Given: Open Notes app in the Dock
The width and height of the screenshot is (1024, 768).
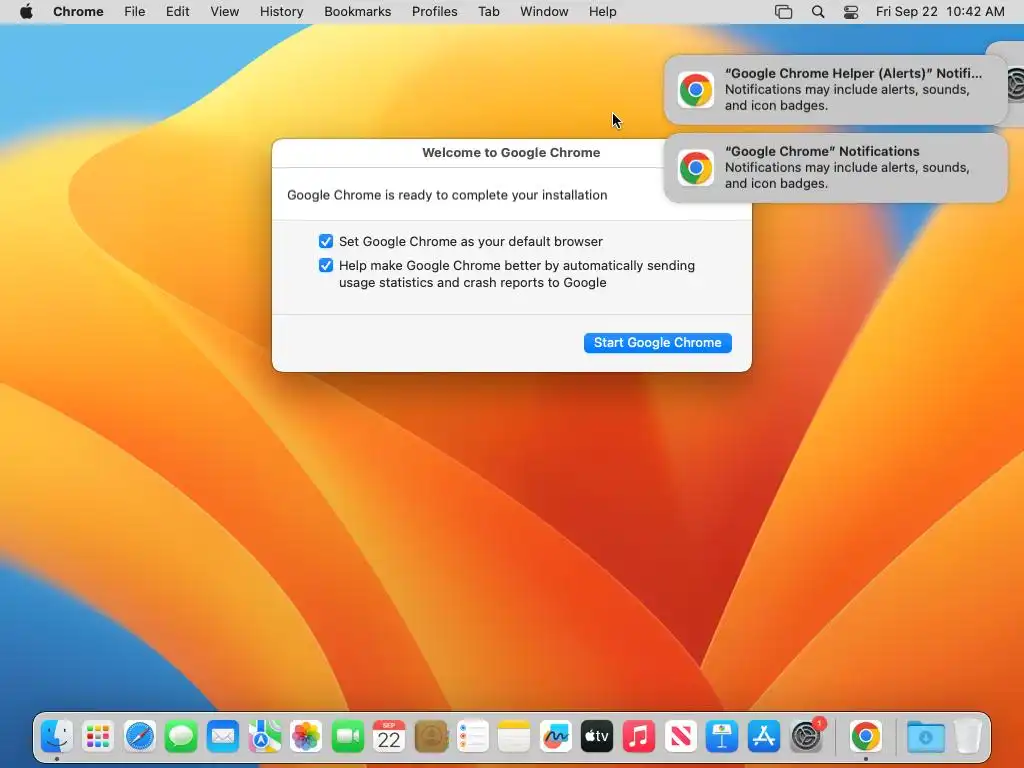Looking at the screenshot, I should click(x=514, y=737).
